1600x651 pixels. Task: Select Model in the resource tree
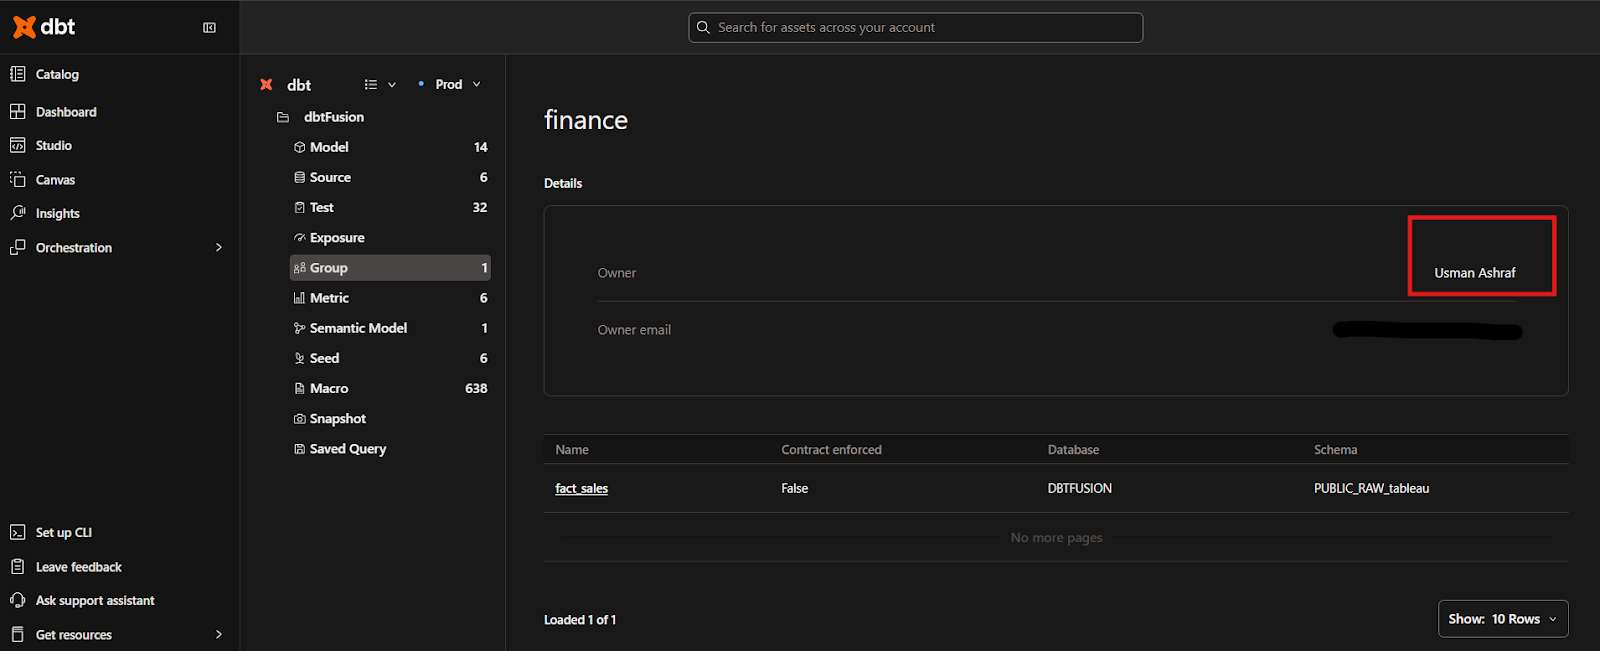(x=329, y=147)
